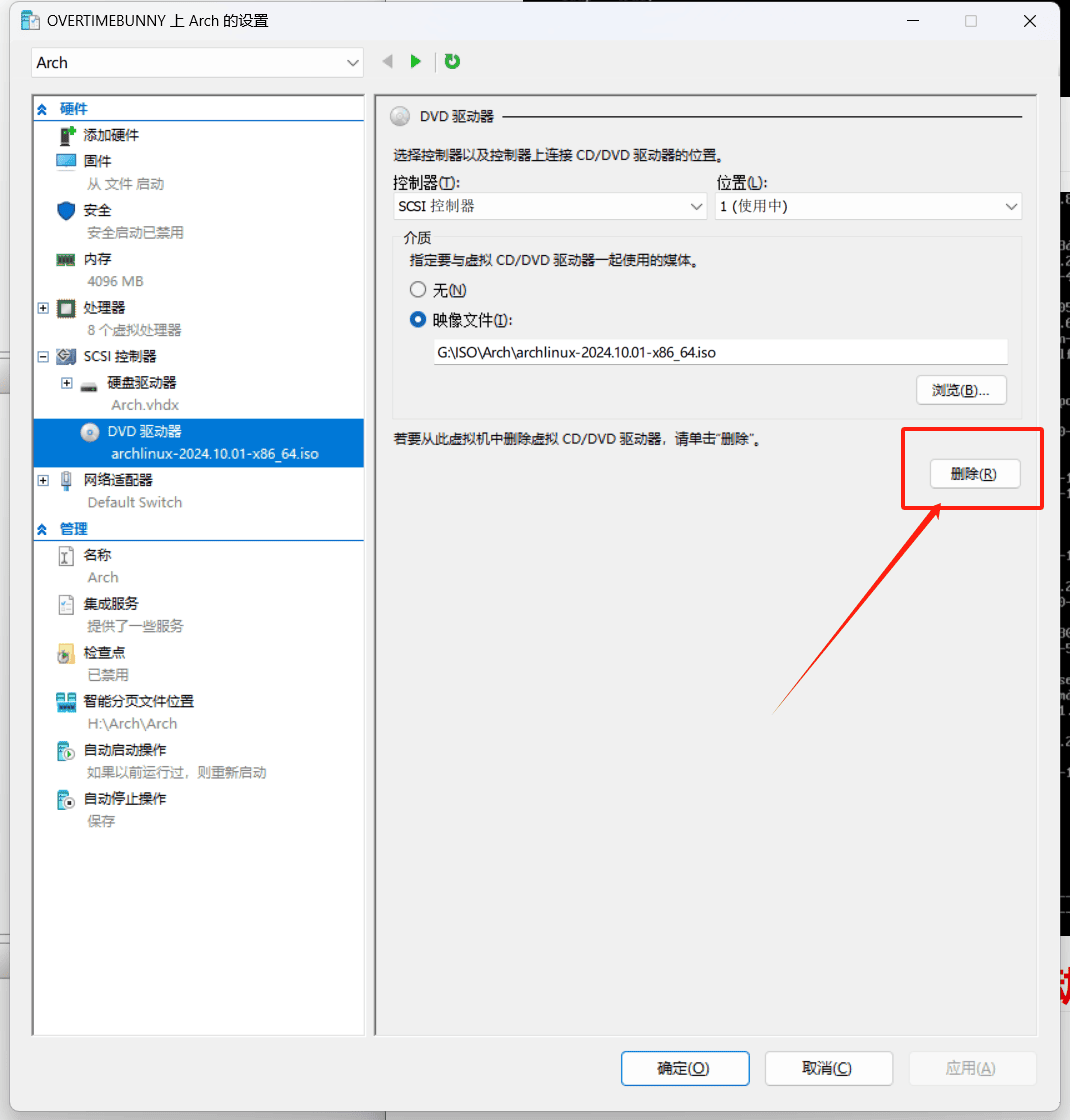The height and width of the screenshot is (1120, 1070).
Task: Select the Image file (映像文件) radio button
Action: (x=418, y=320)
